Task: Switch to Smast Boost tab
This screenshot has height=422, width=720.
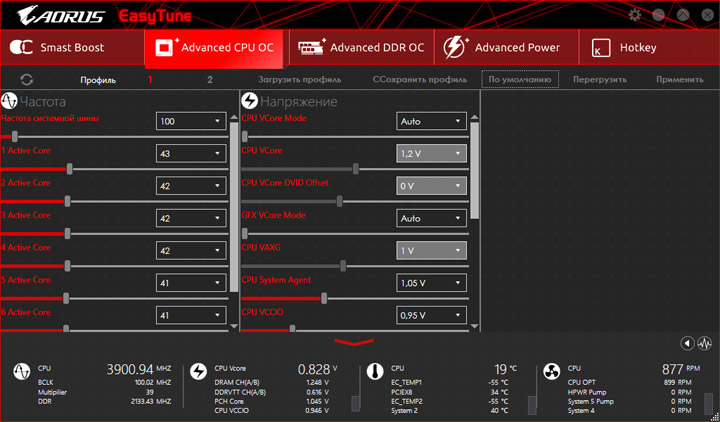Action: pos(72,48)
